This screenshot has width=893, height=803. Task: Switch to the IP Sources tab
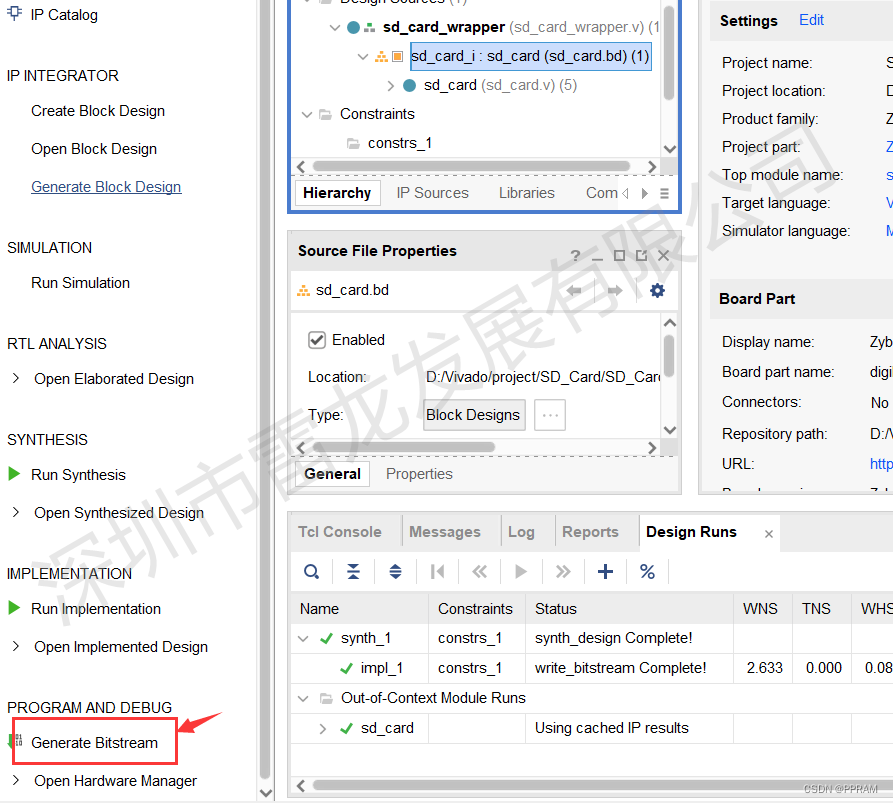pos(432,193)
